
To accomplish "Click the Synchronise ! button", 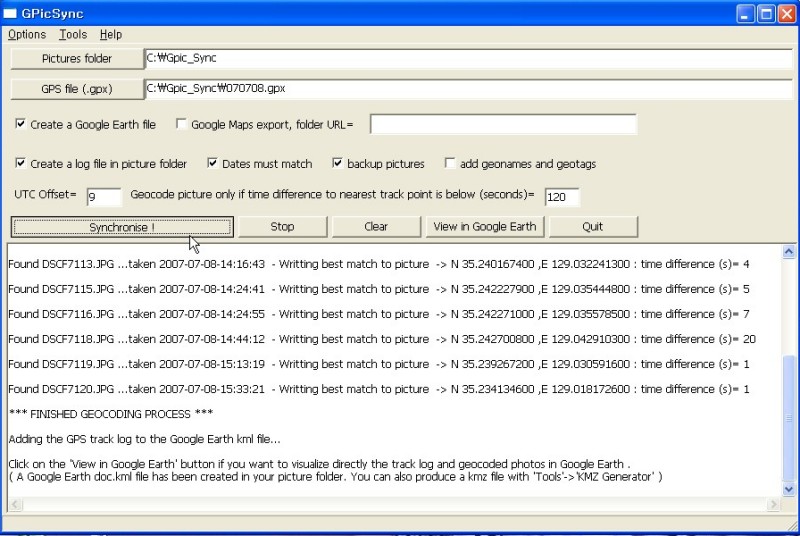I will click(x=122, y=227).
